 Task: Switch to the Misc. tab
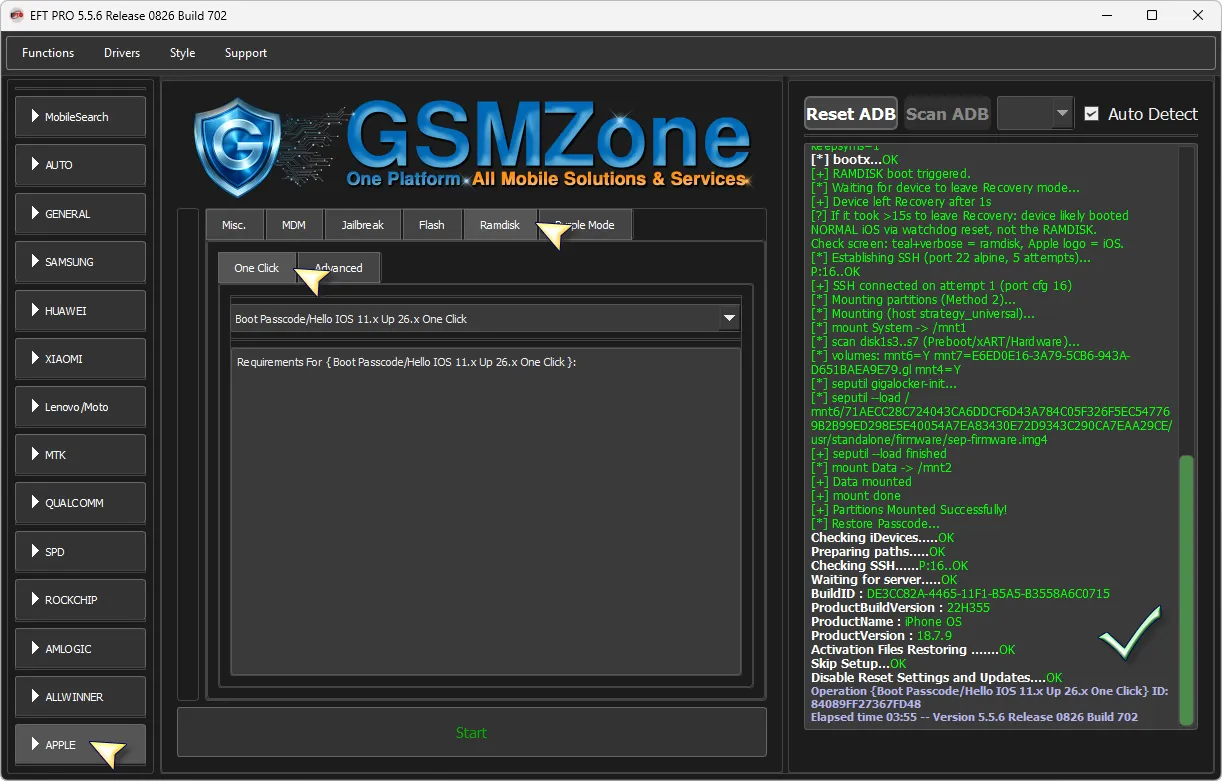(235, 225)
